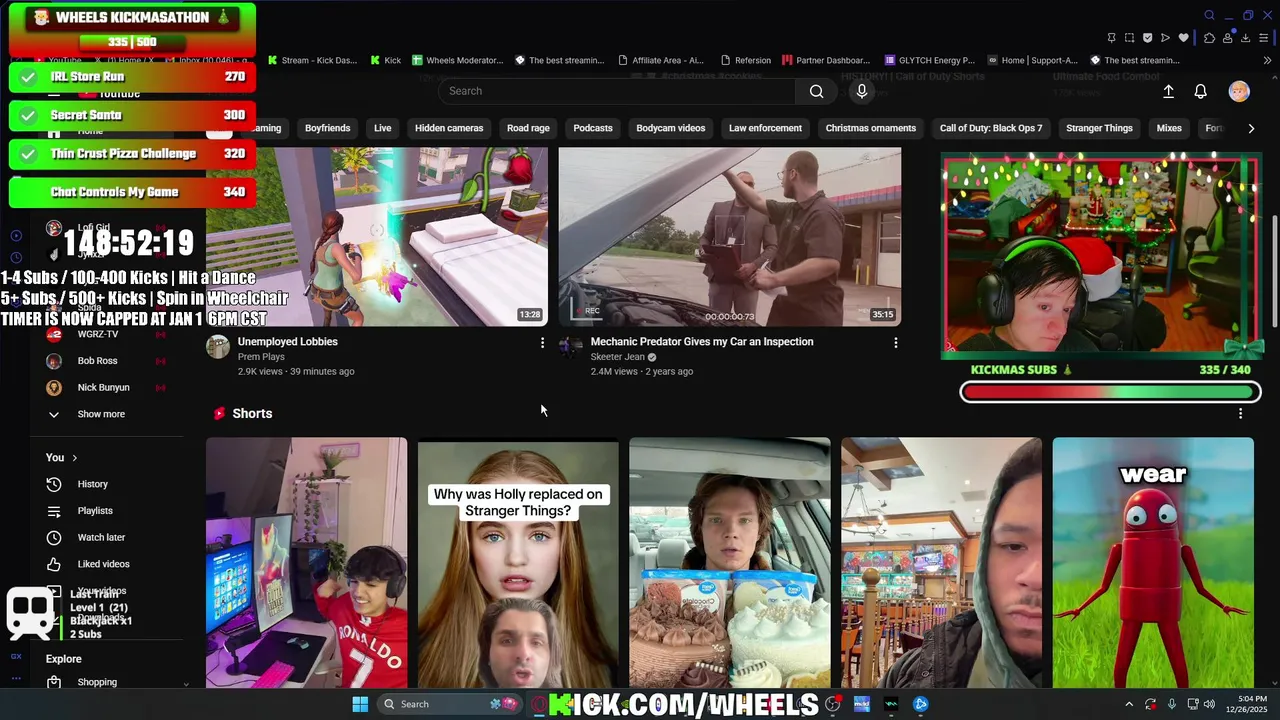Viewport: 1280px width, 720px height.
Task: Open the Home | Support bookmark
Action: 1031,60
